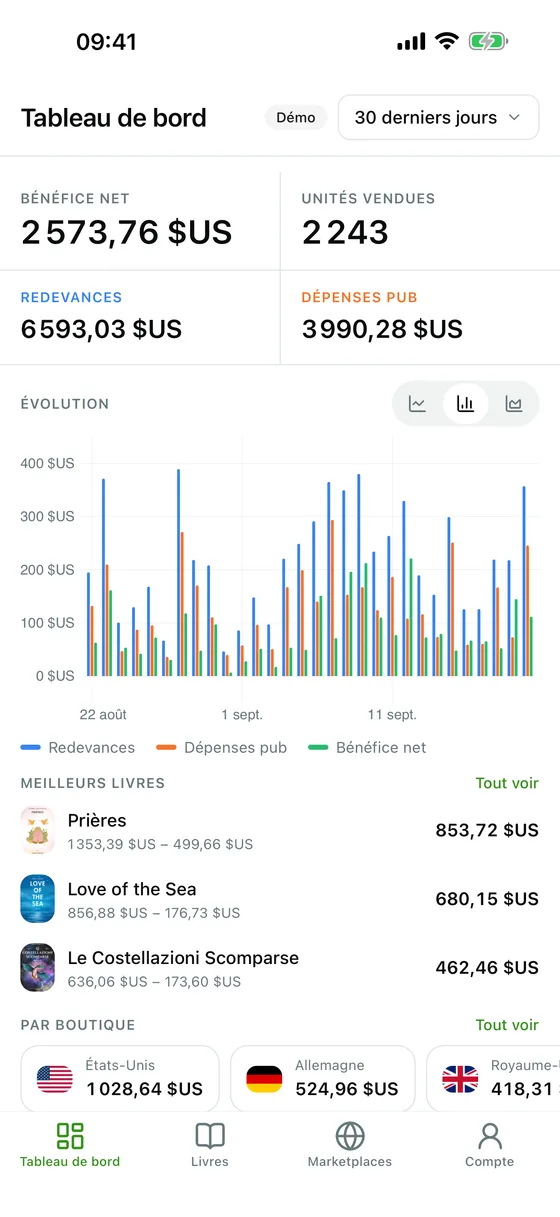Click the 853,72 $US amount for Prières
The height and width of the screenshot is (1217, 560).
click(487, 831)
